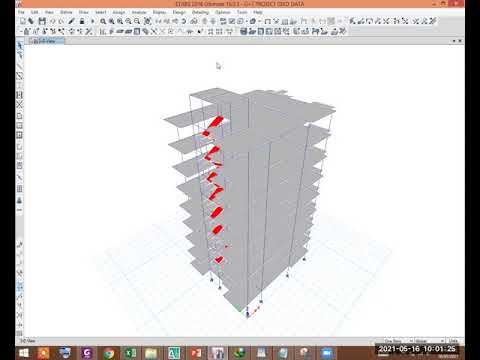Open Google Chrome from the taskbar
480x360 pixels.
[108, 353]
